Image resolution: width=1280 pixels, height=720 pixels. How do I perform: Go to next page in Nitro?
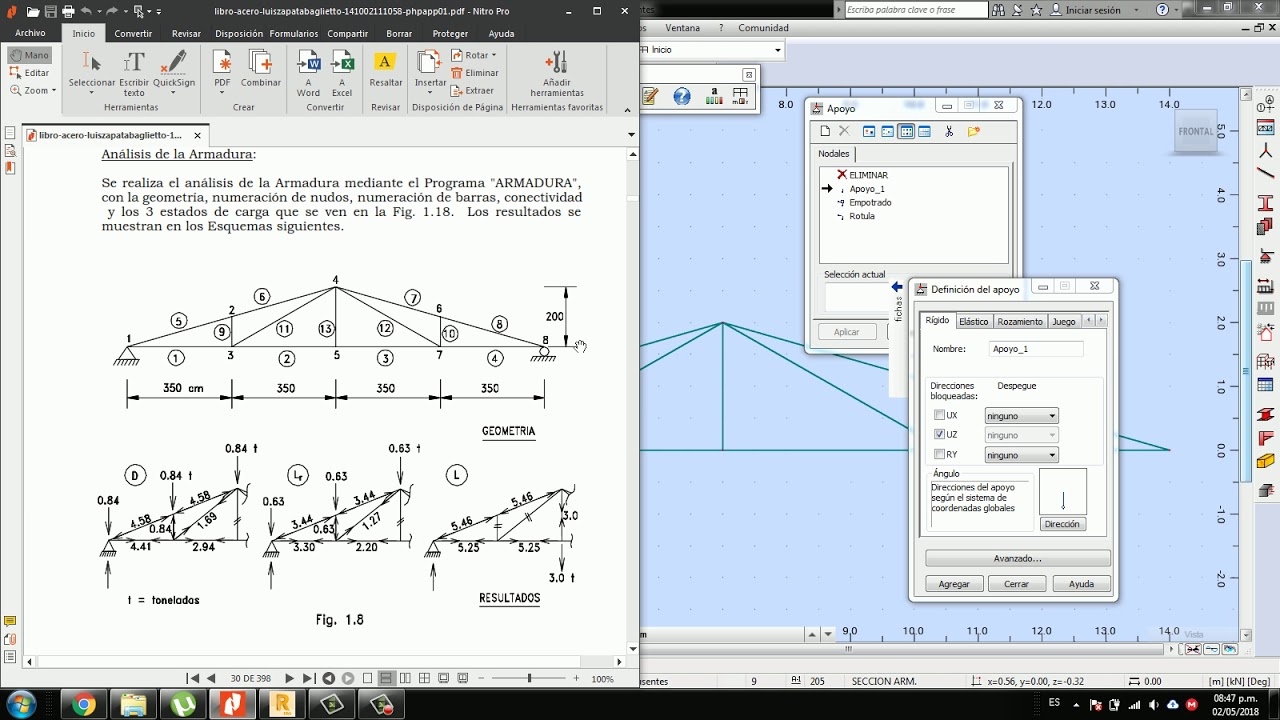(290, 678)
